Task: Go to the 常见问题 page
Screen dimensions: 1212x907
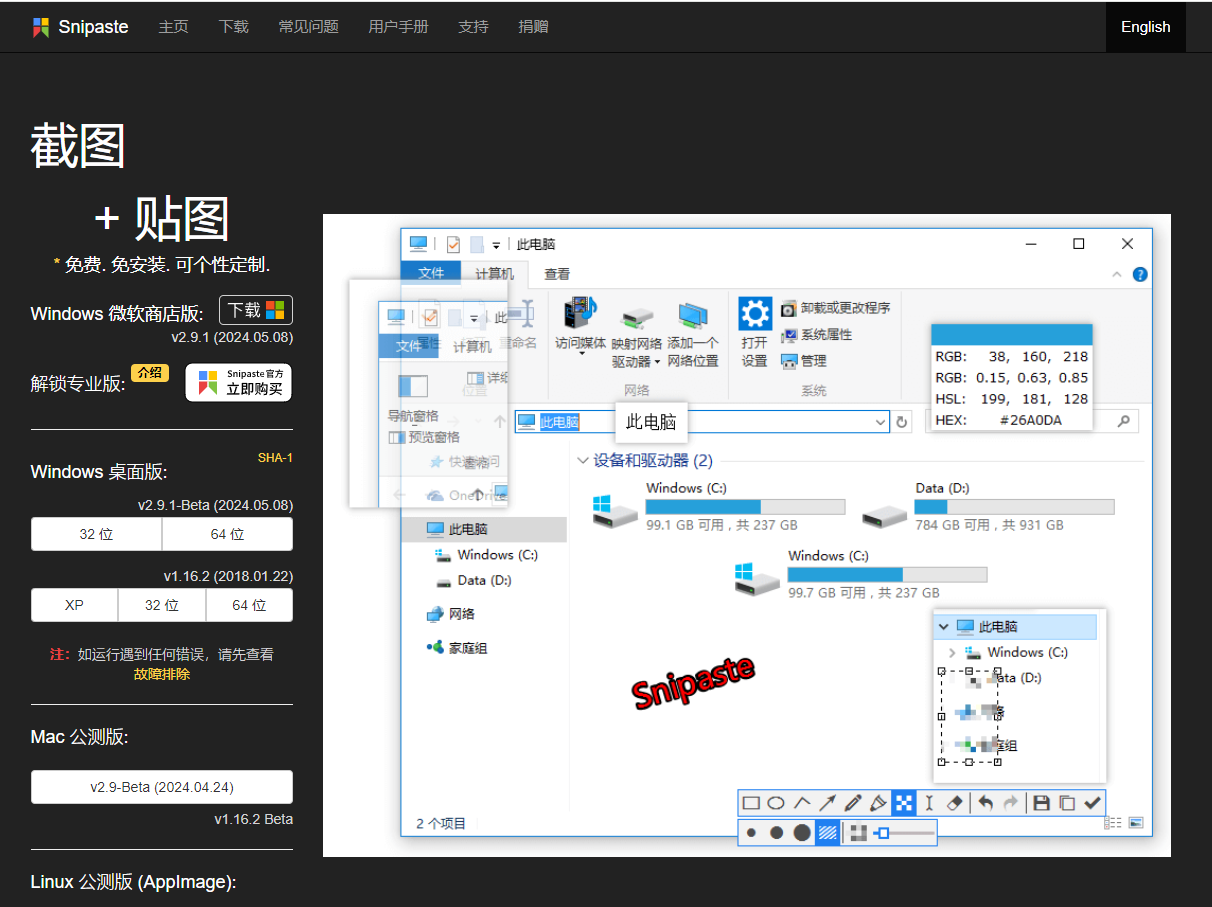Action: (x=308, y=27)
